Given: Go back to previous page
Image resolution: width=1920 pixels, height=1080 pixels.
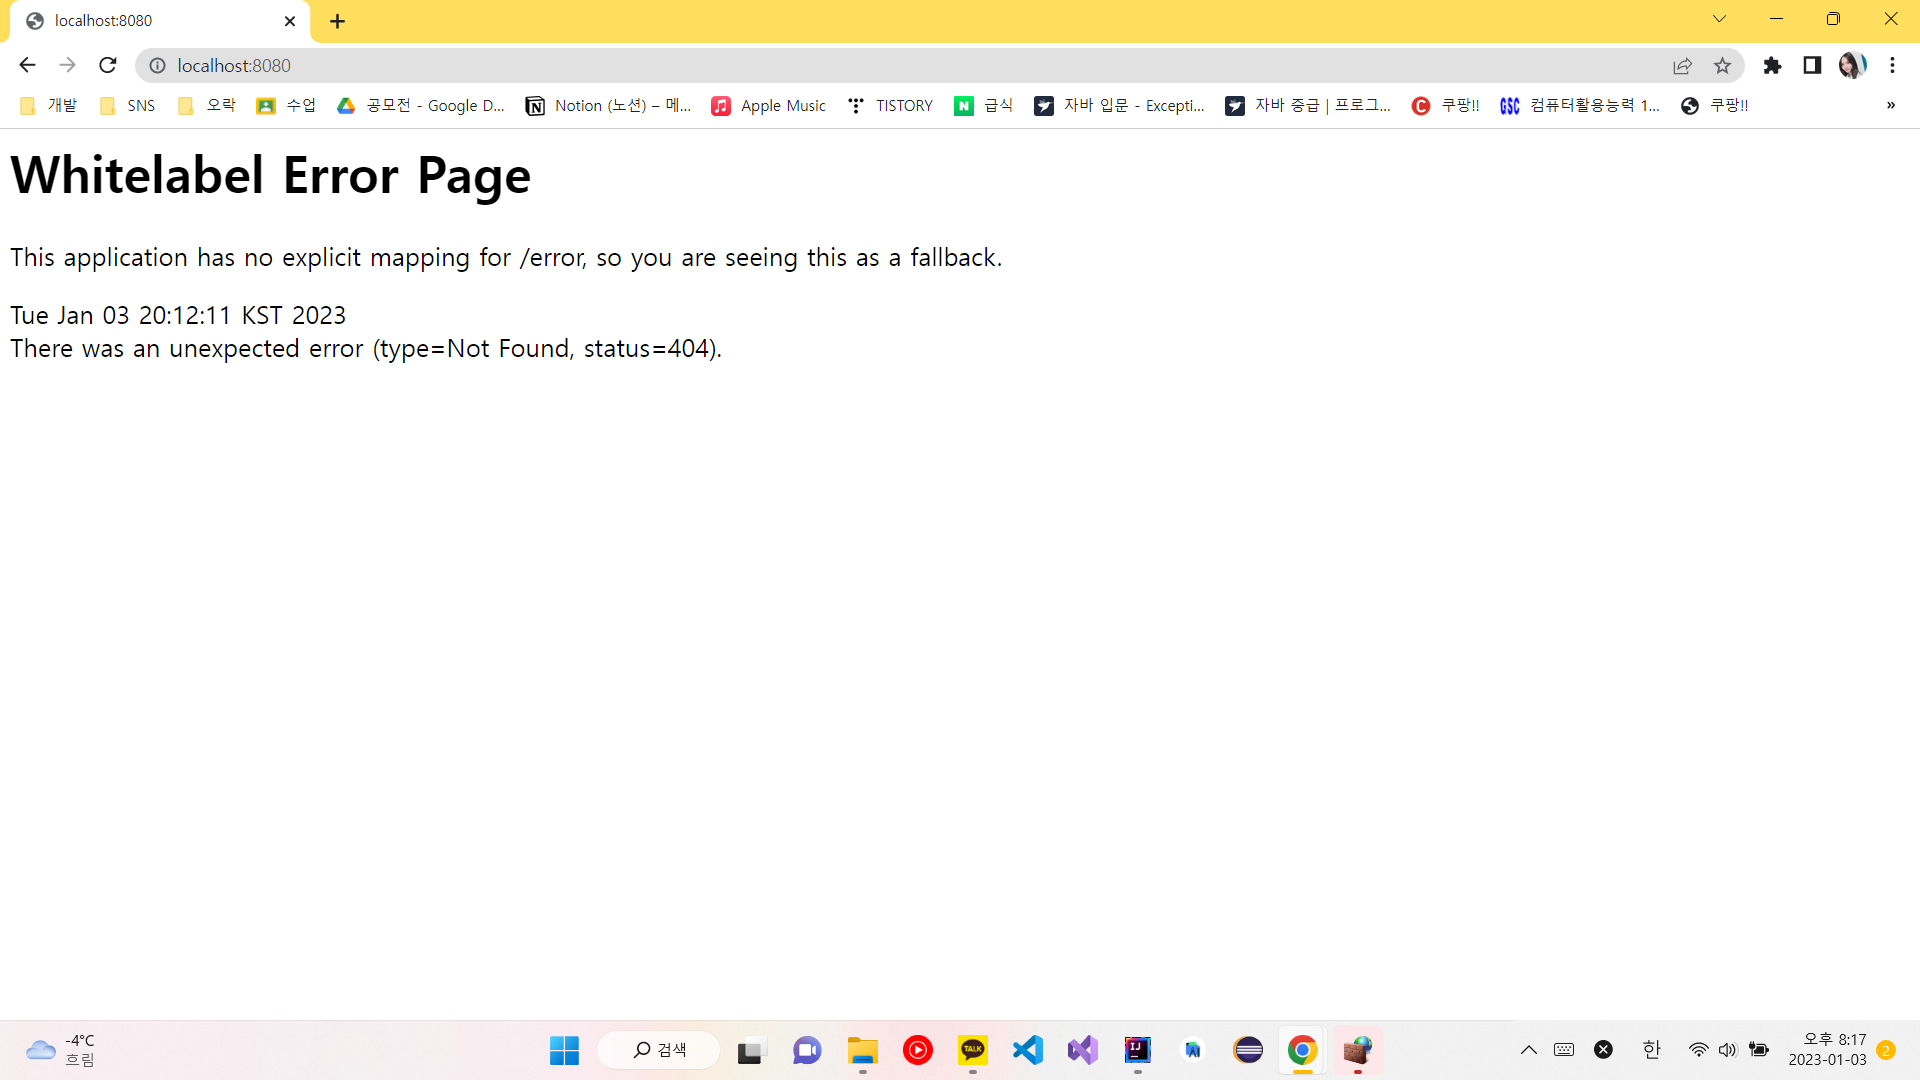Looking at the screenshot, I should click(x=27, y=65).
